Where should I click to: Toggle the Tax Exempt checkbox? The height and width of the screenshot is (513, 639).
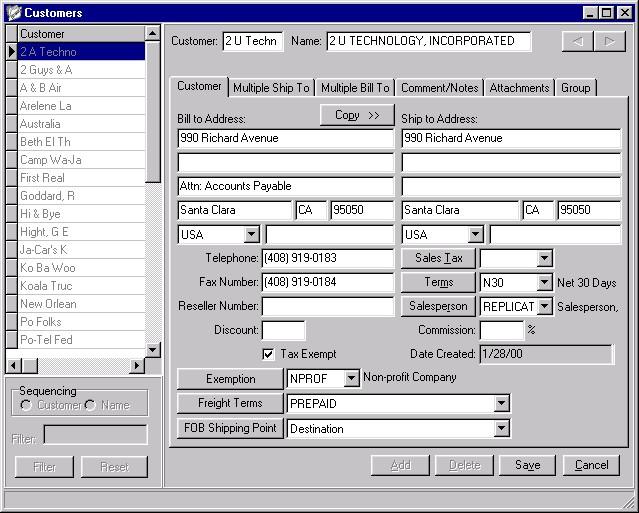pyautogui.click(x=268, y=354)
